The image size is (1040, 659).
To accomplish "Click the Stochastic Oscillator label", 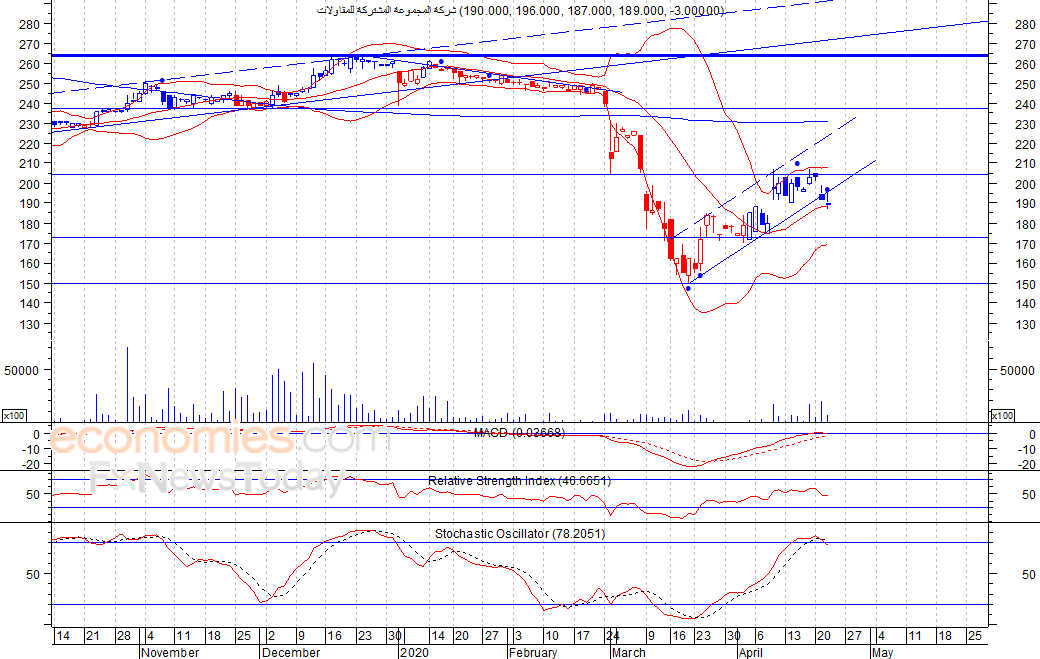I will [x=519, y=534].
